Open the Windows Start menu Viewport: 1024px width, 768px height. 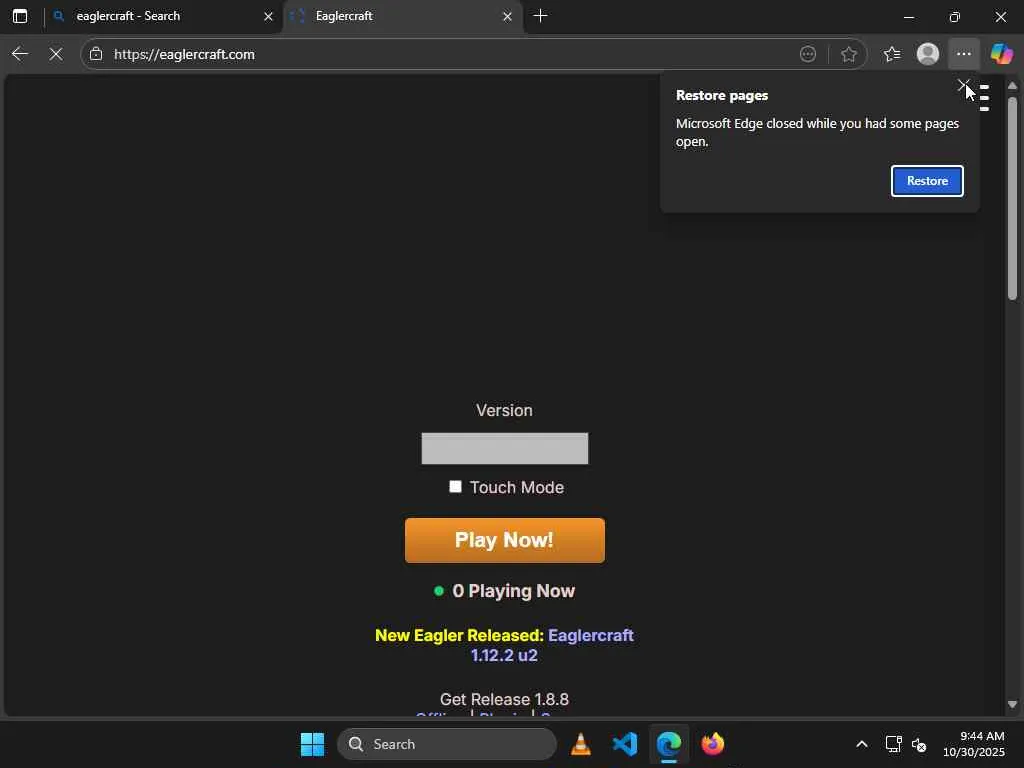pyautogui.click(x=312, y=744)
